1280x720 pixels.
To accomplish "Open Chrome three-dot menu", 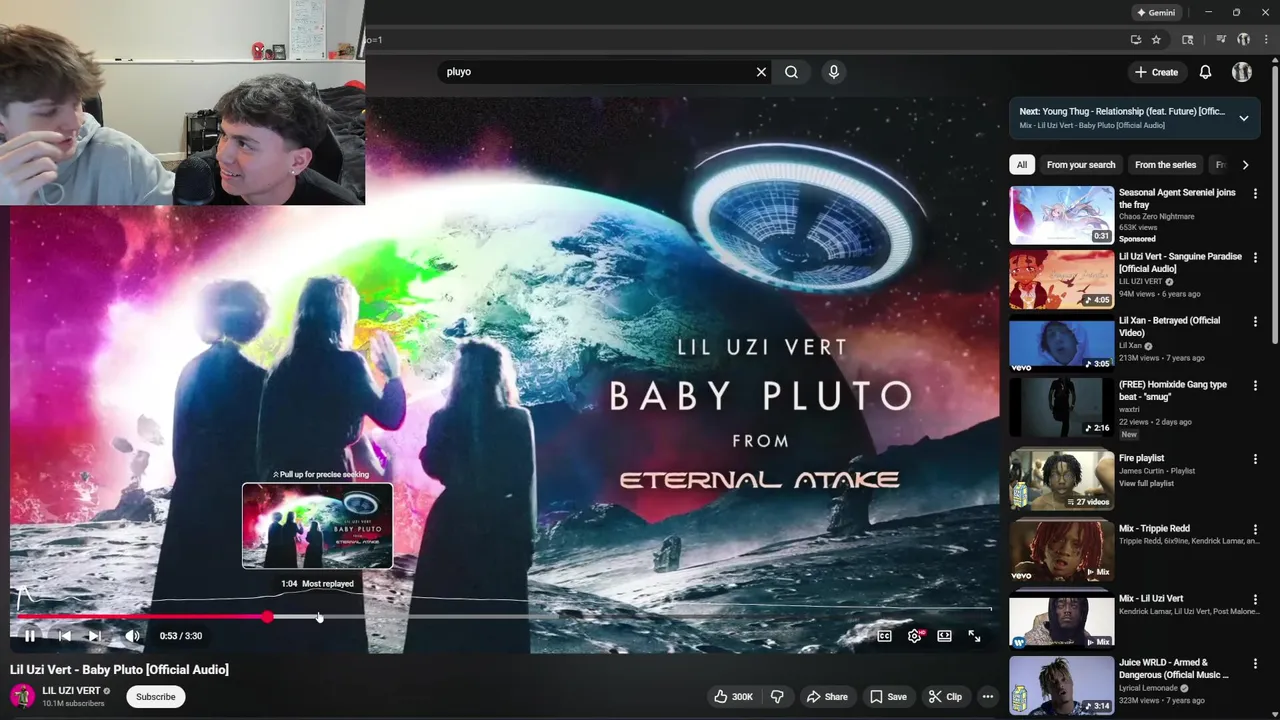I will [1266, 40].
